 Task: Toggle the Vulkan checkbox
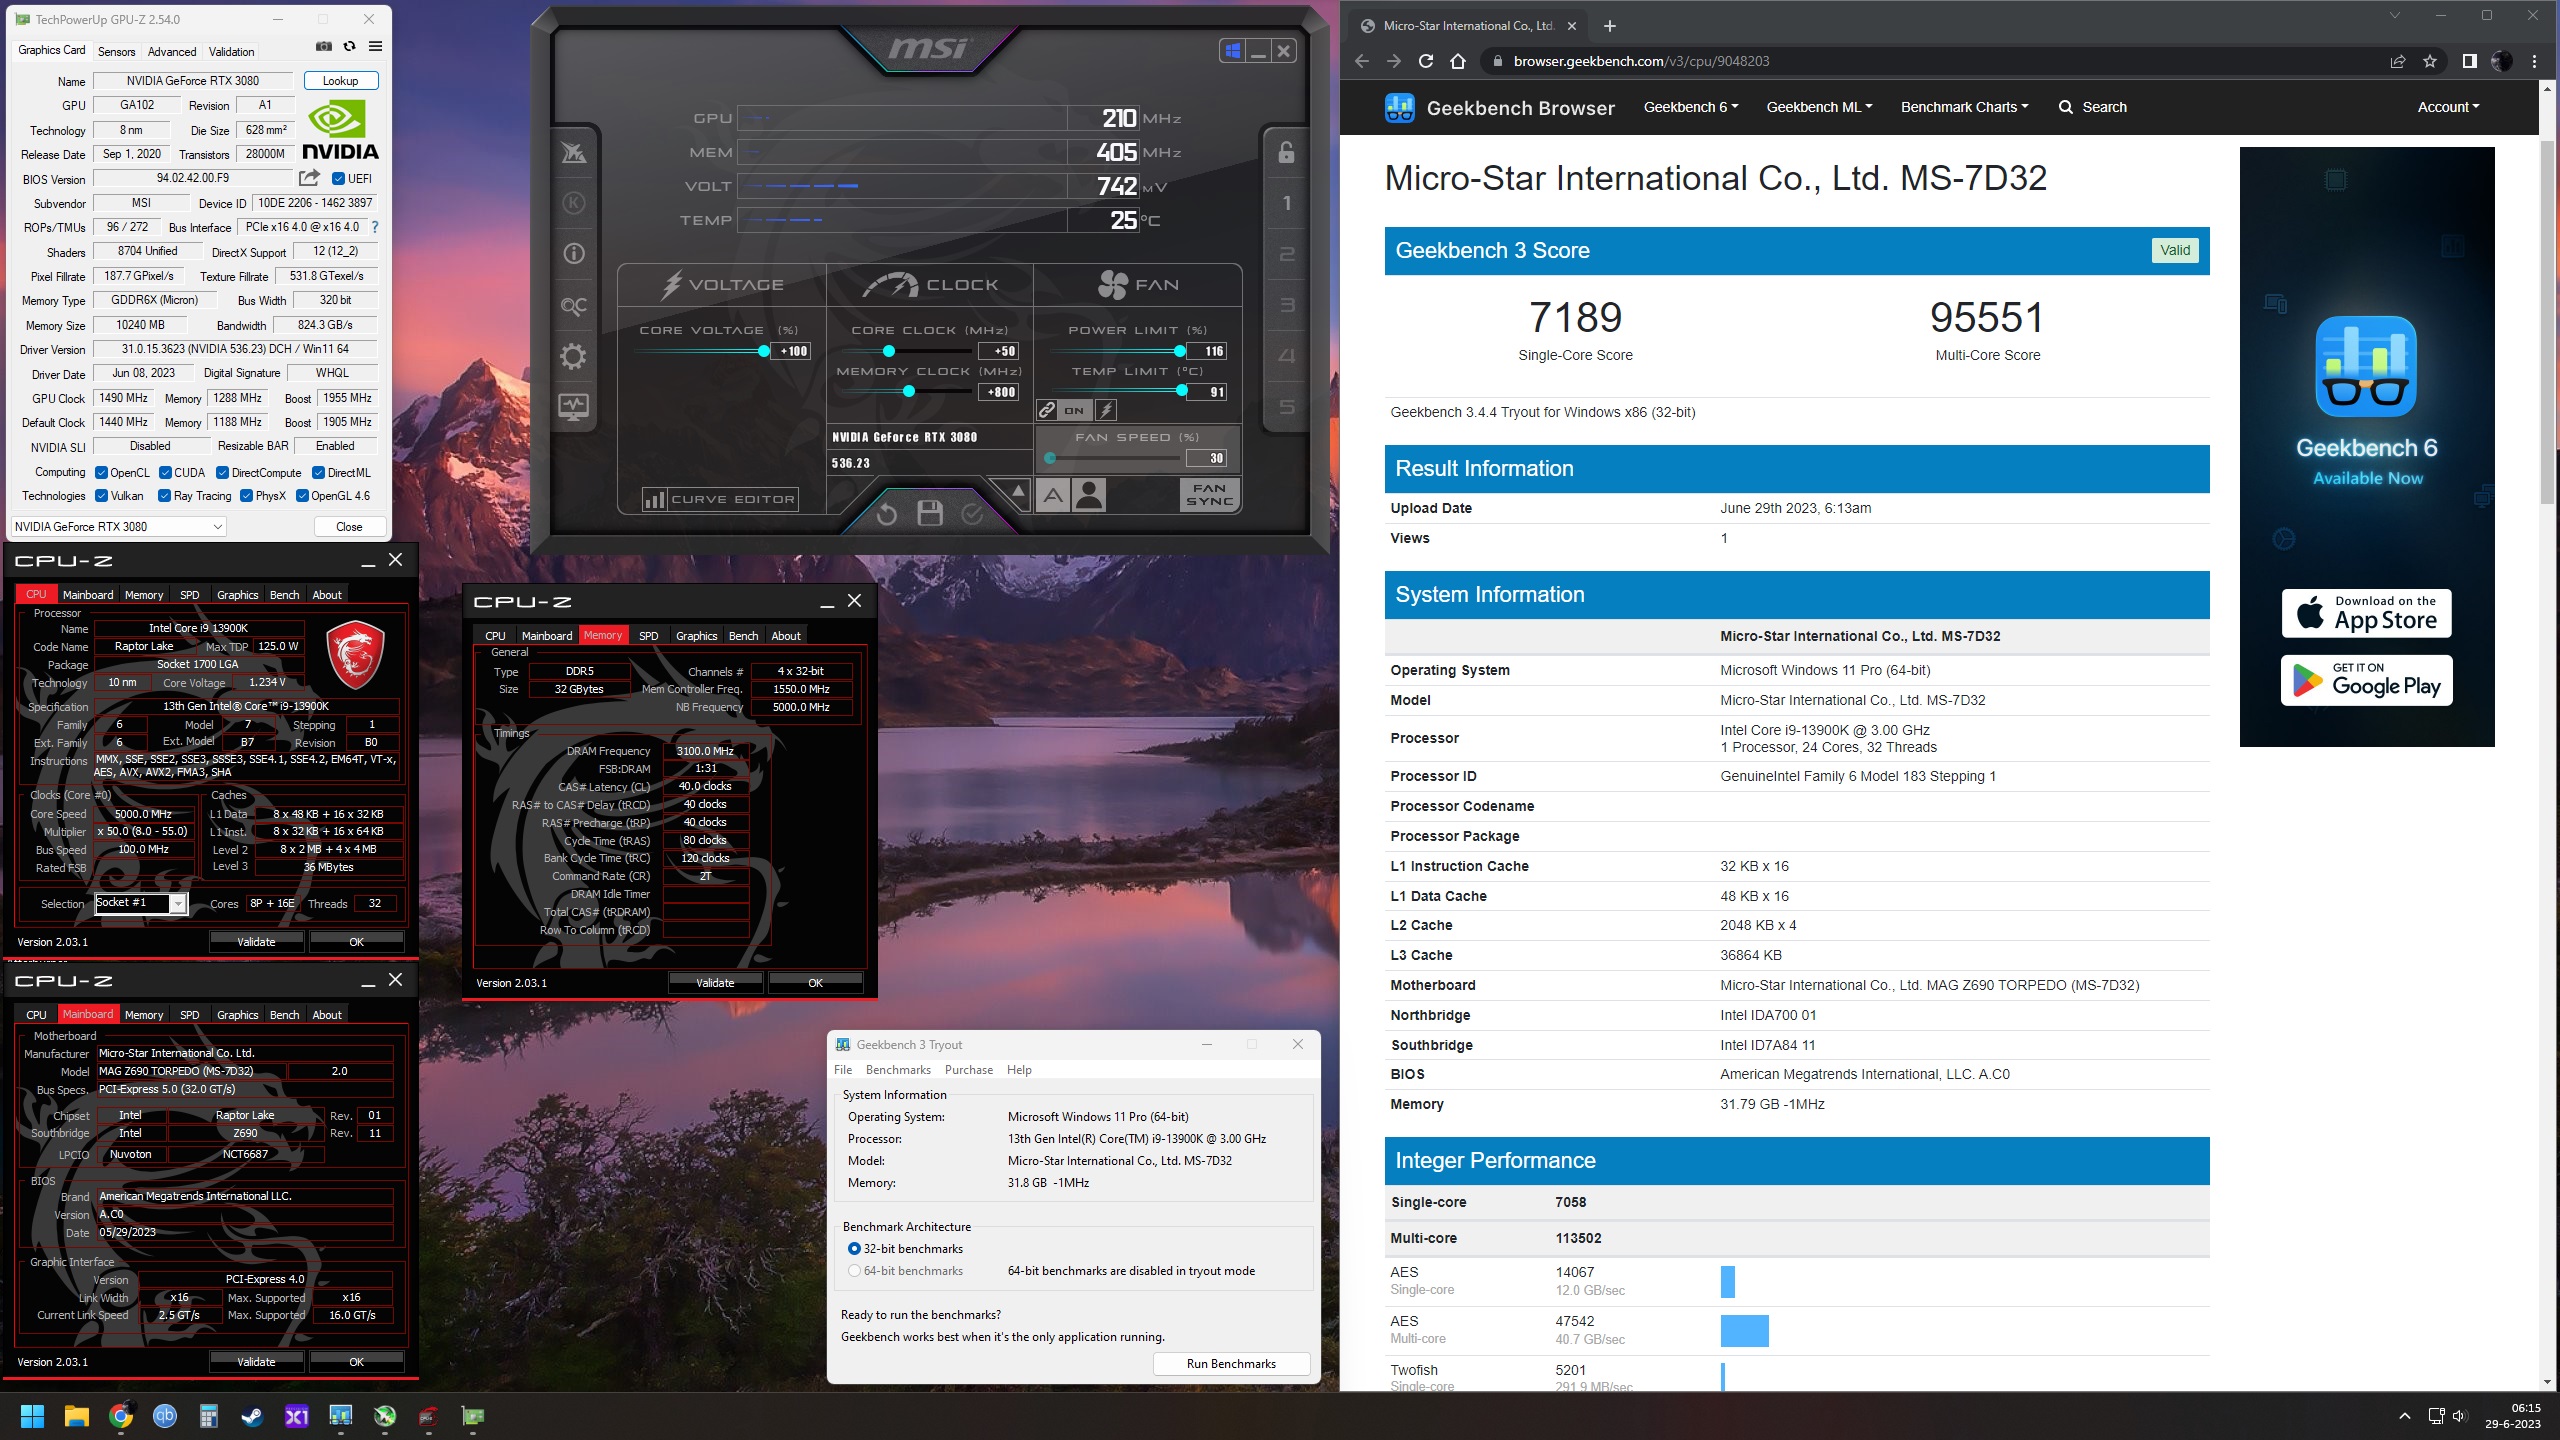click(101, 496)
